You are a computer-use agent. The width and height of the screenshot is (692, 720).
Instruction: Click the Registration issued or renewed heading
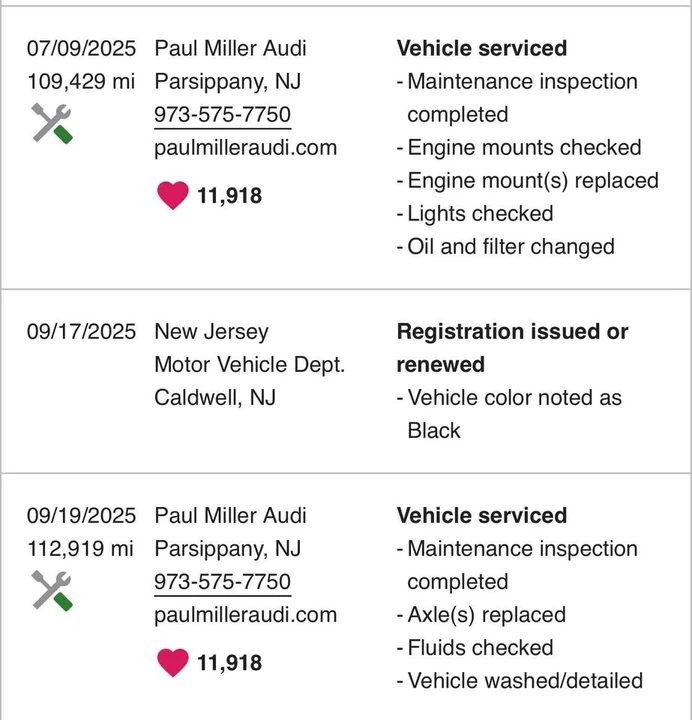click(512, 348)
